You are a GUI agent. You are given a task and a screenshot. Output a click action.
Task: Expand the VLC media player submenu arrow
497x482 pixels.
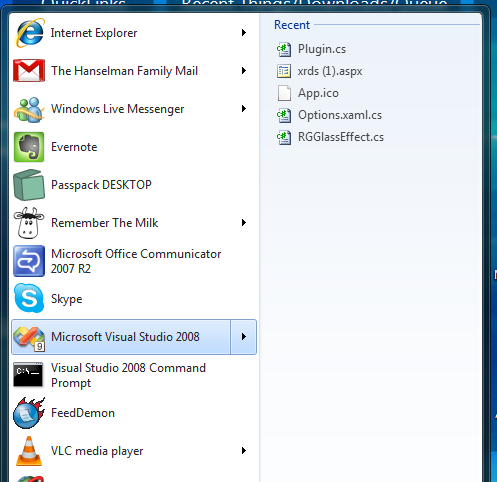(x=244, y=451)
